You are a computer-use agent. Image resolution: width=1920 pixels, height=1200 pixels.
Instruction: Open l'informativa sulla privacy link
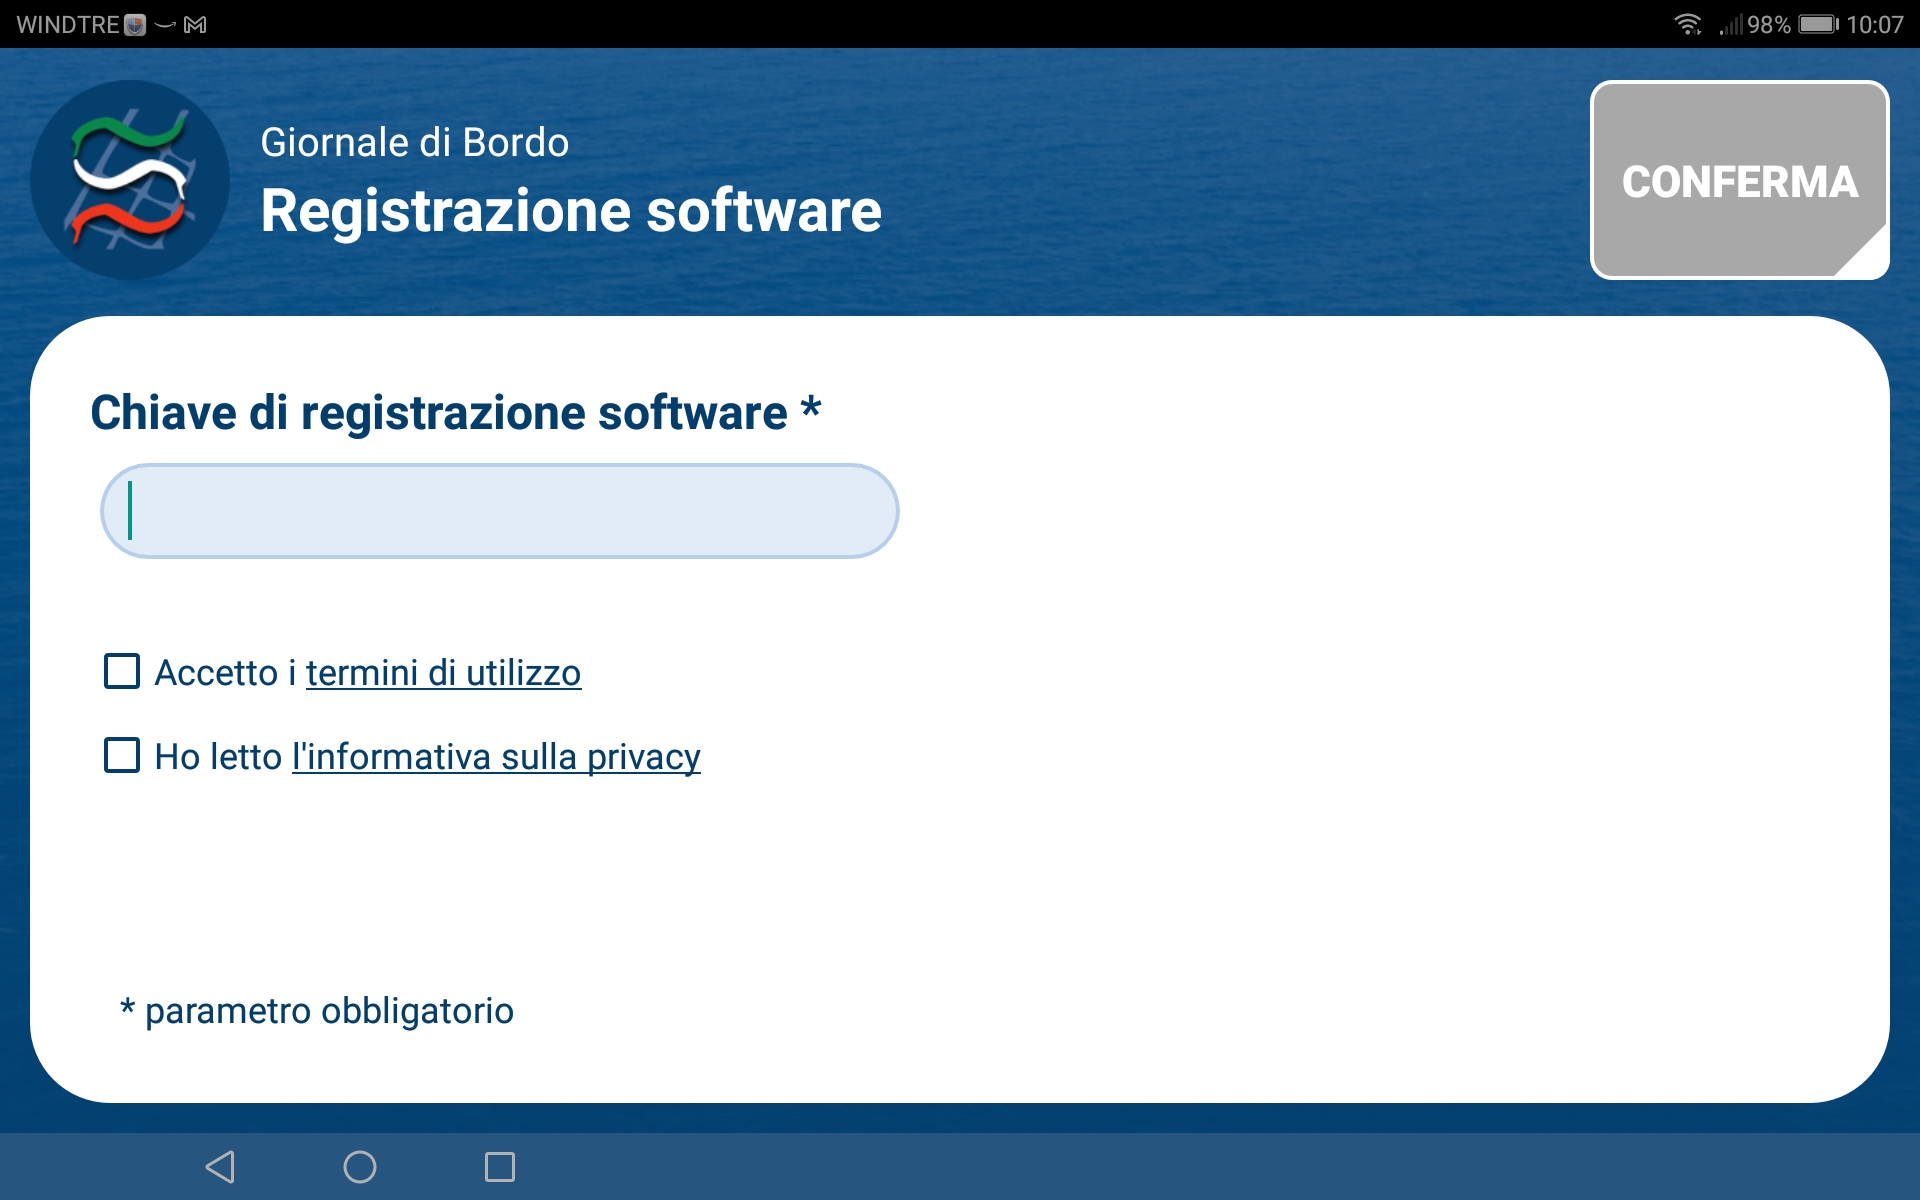[496, 757]
